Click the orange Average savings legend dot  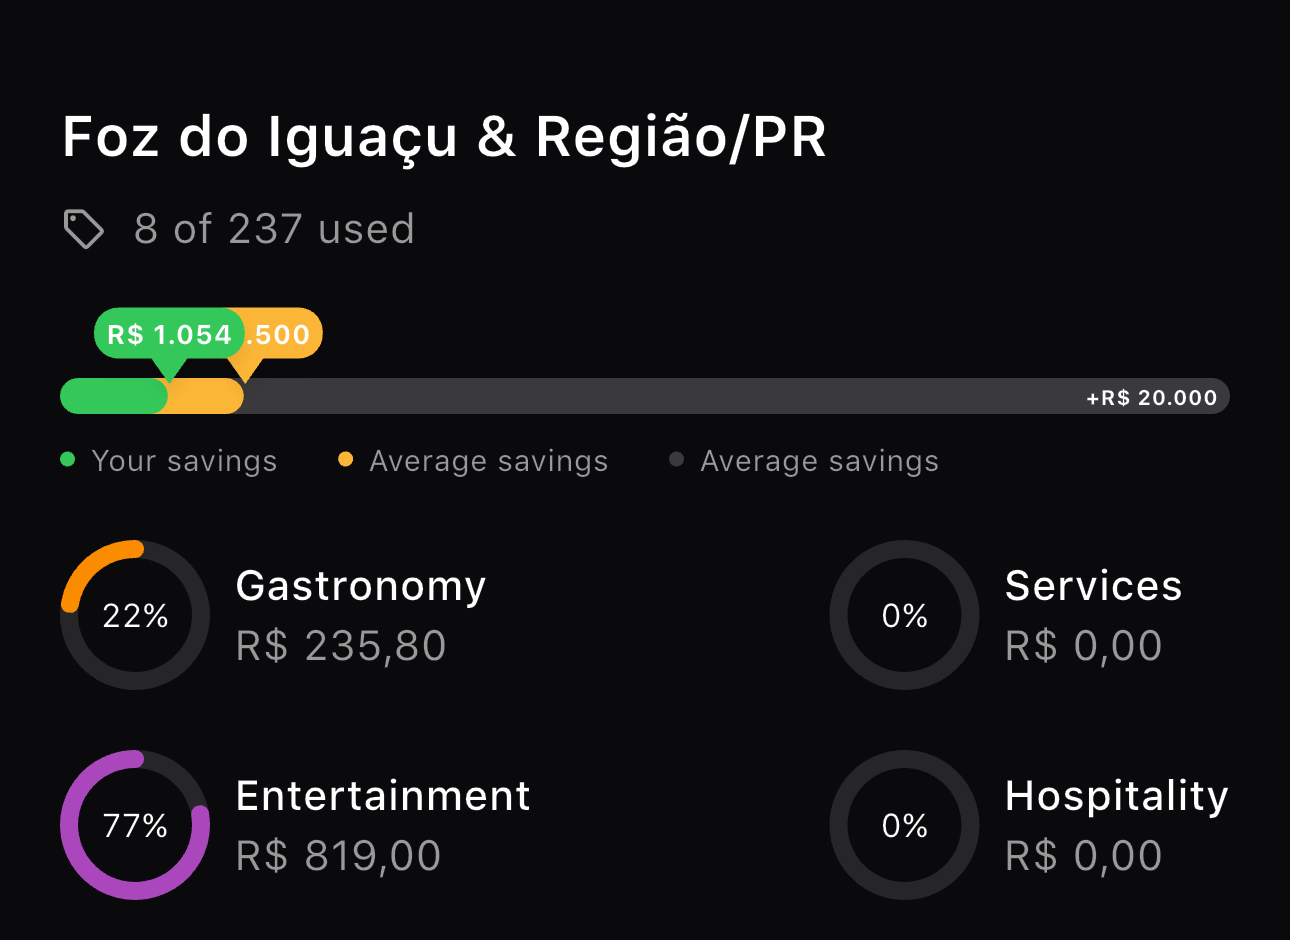pos(346,460)
